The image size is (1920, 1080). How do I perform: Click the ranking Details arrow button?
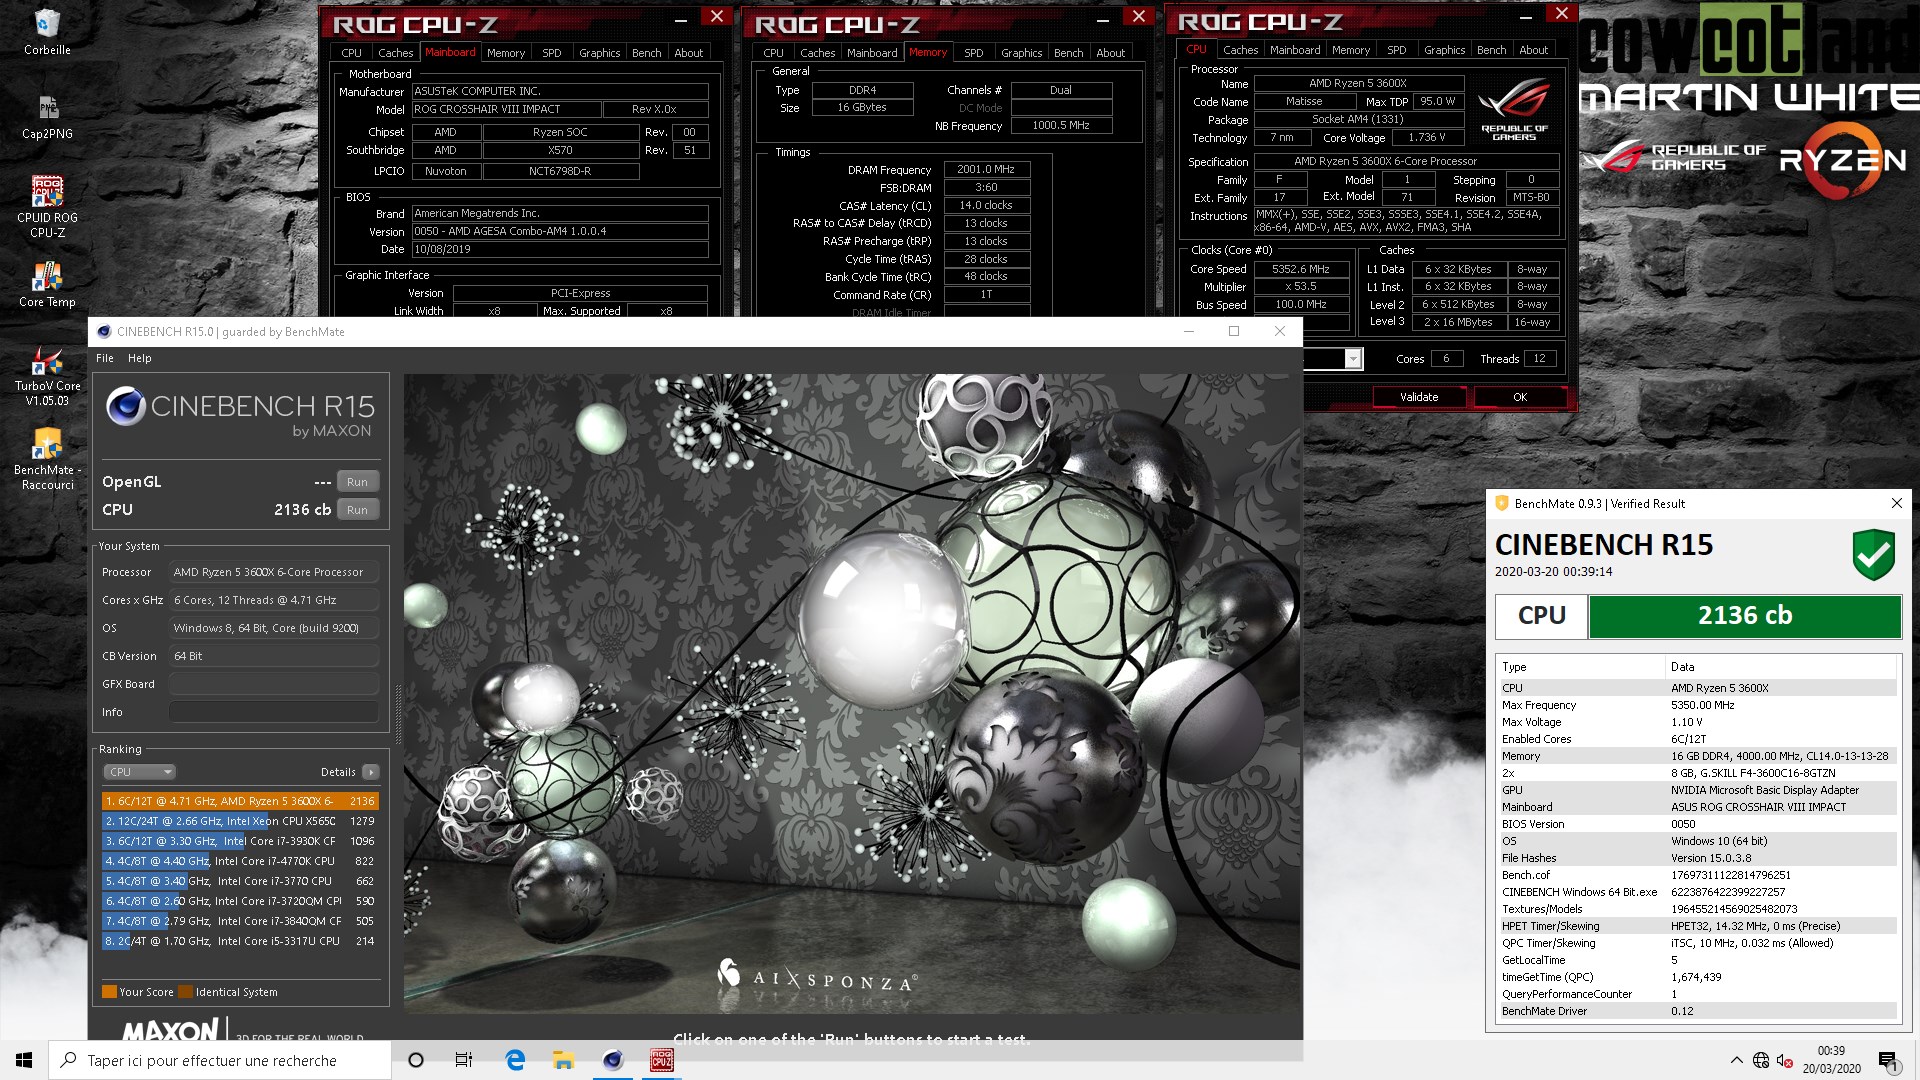coord(370,772)
